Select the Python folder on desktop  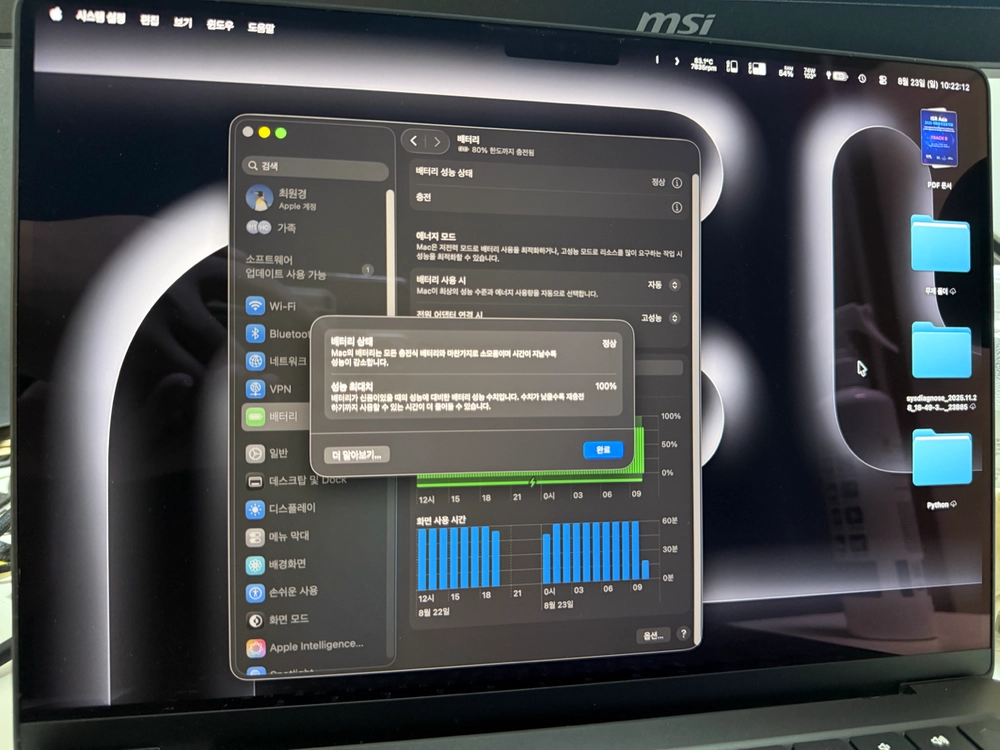[x=941, y=469]
